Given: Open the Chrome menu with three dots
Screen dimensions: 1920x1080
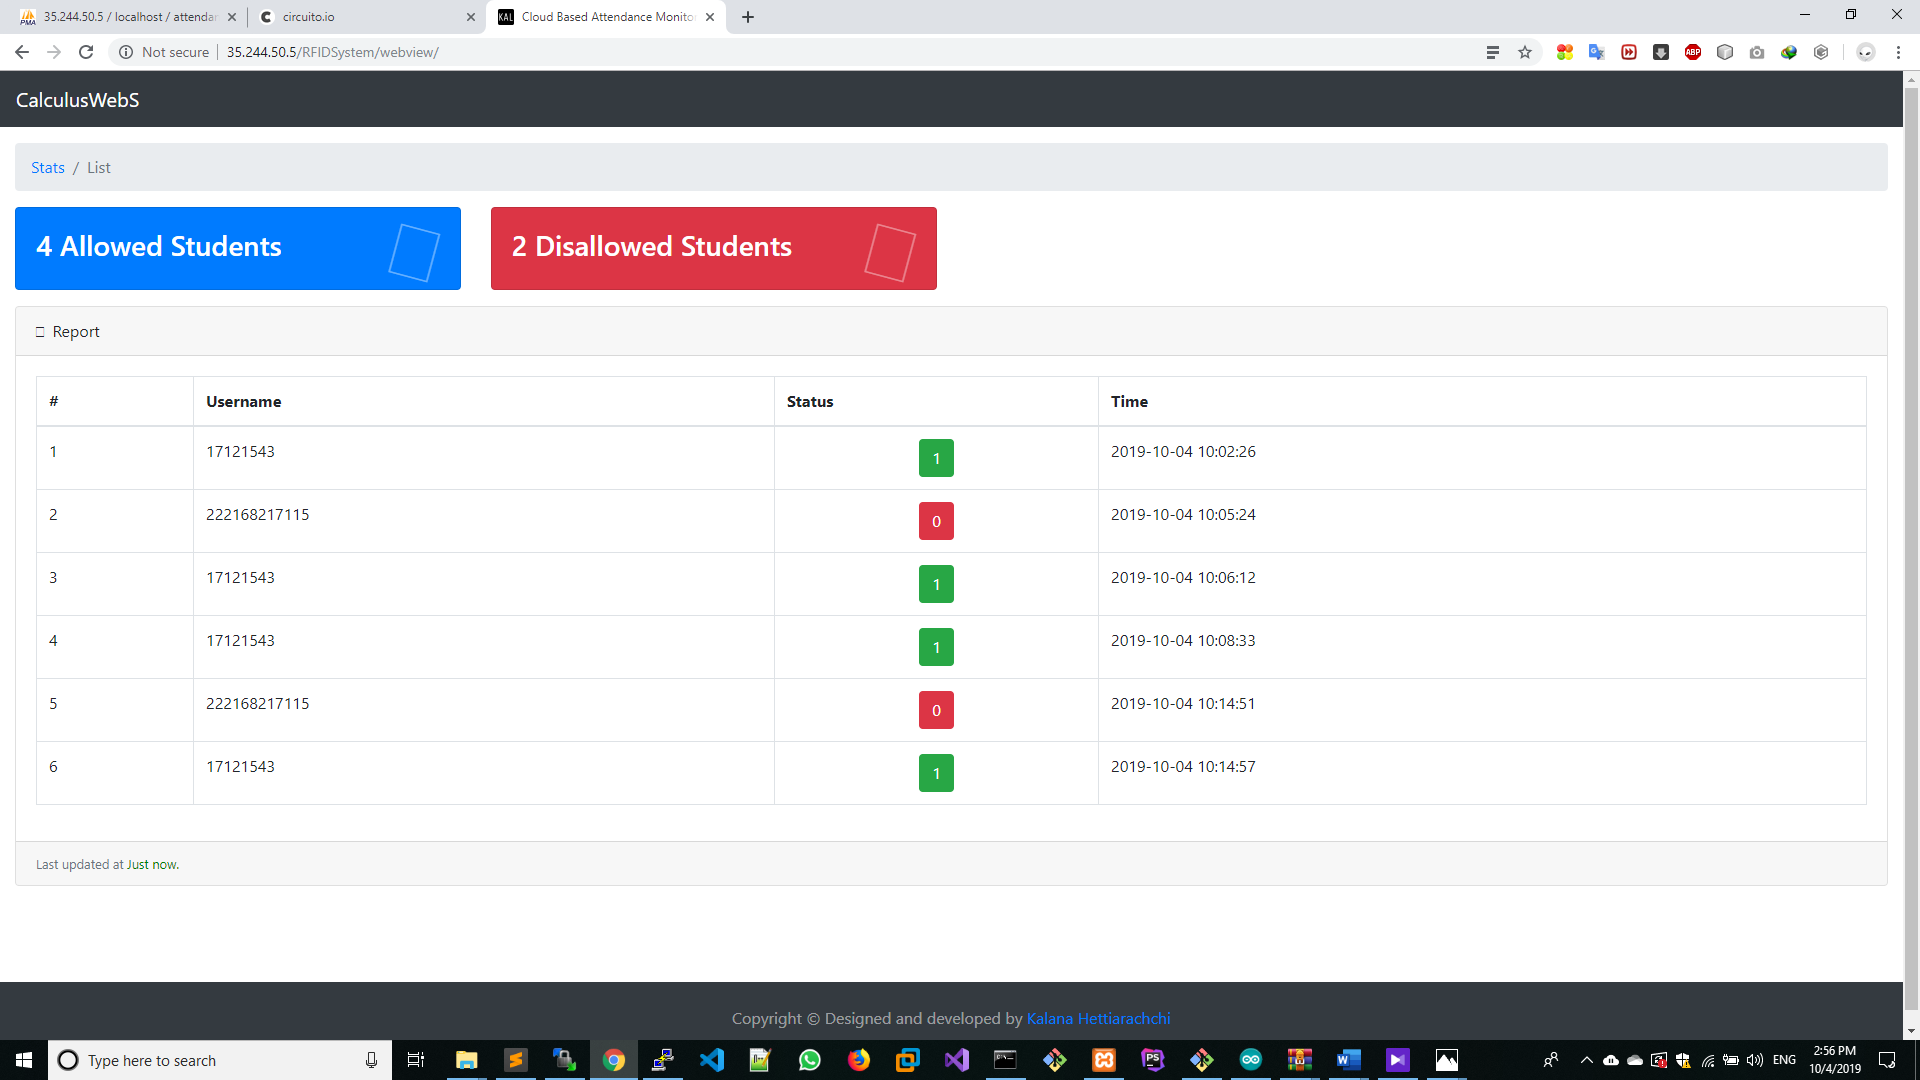Looking at the screenshot, I should 1898,52.
